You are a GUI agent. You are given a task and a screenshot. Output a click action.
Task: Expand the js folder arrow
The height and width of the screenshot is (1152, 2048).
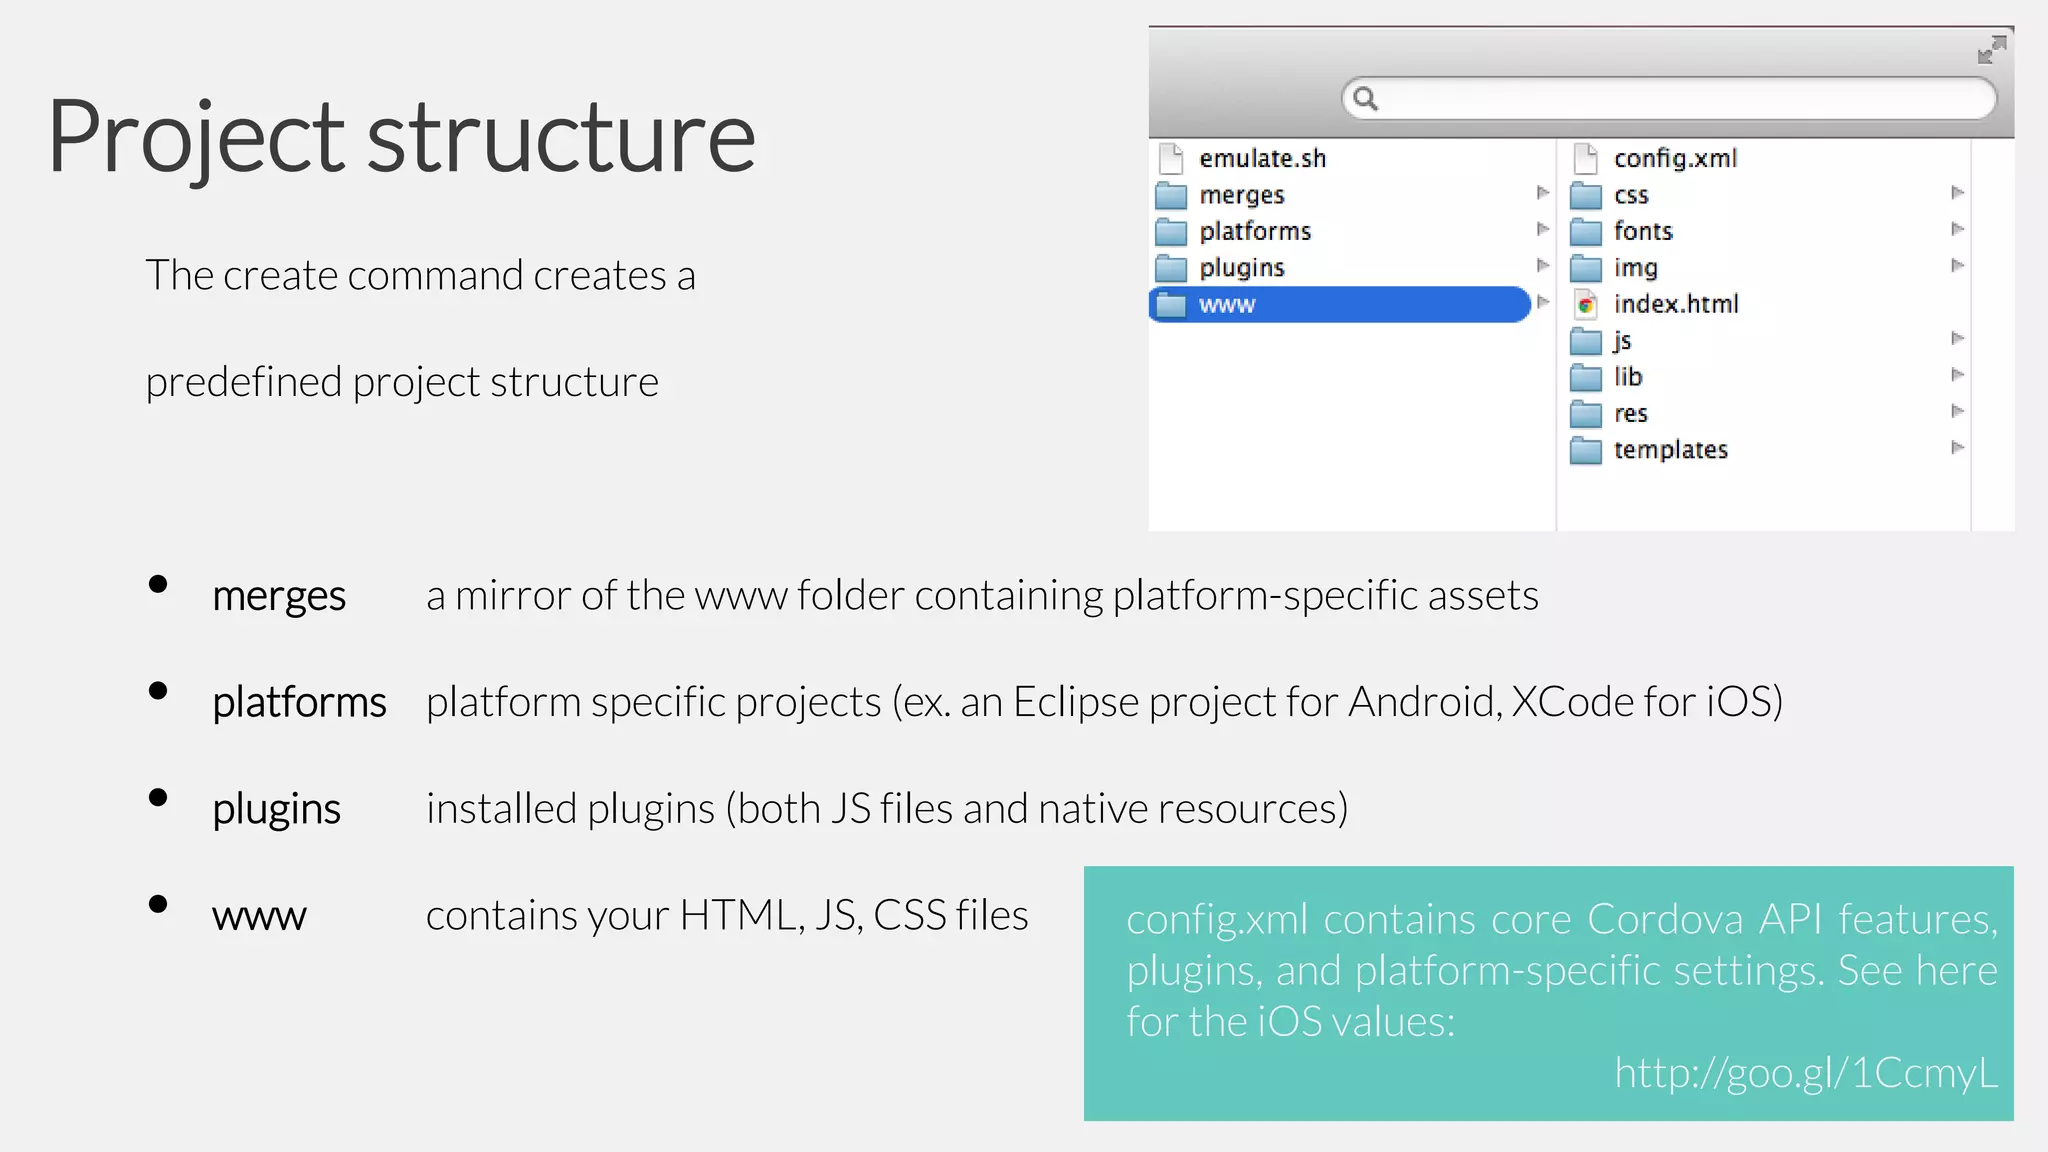click(x=1958, y=338)
